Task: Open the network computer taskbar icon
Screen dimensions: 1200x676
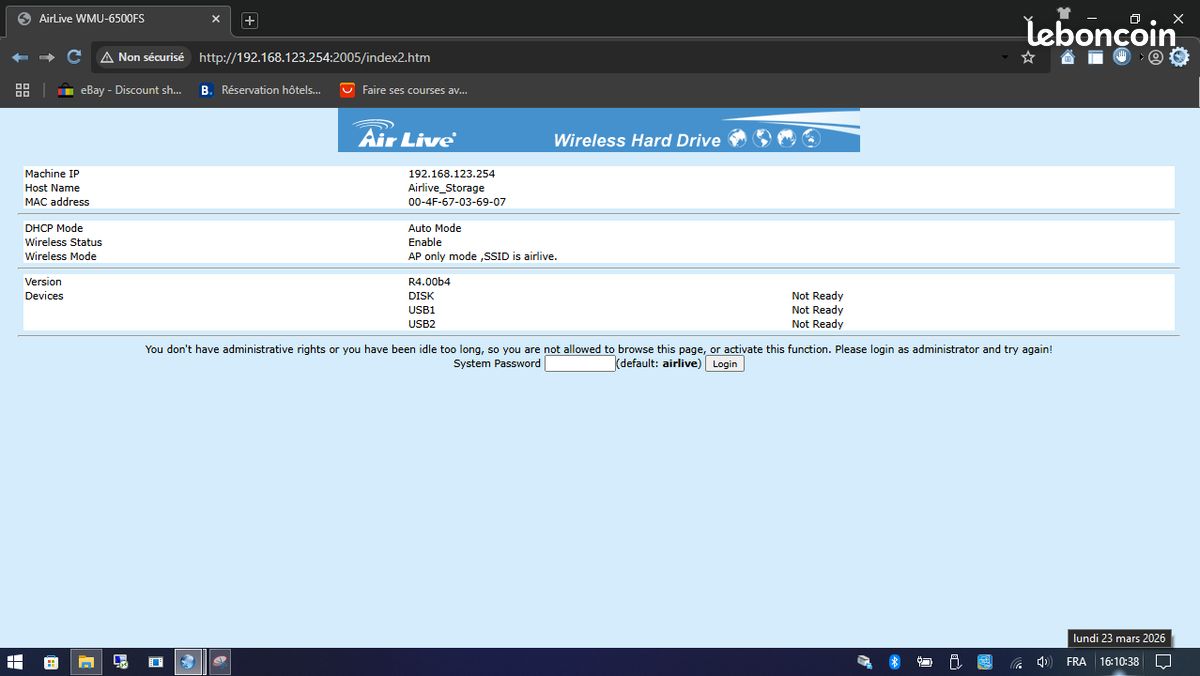Action: coord(121,662)
